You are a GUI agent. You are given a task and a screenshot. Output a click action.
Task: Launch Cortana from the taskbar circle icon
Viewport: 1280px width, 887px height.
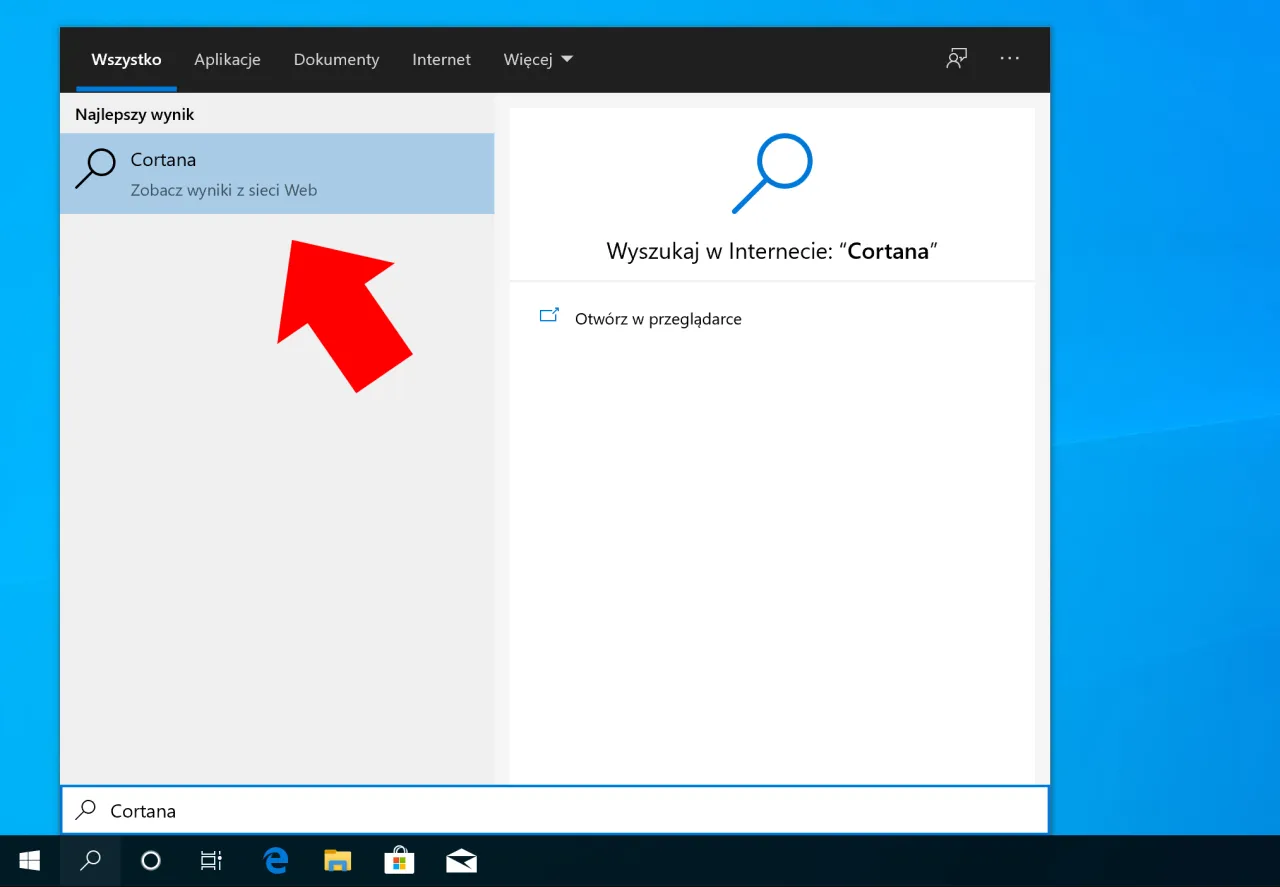tap(151, 861)
